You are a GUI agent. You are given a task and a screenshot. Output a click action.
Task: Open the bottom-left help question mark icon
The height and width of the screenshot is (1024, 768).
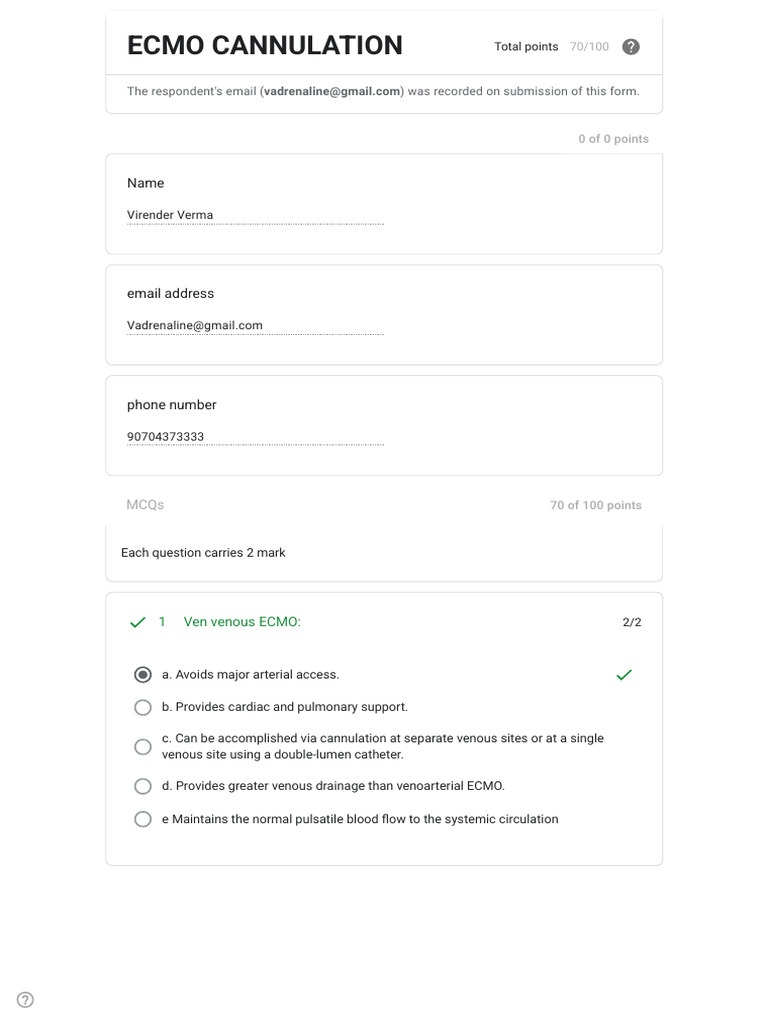[x=25, y=999]
